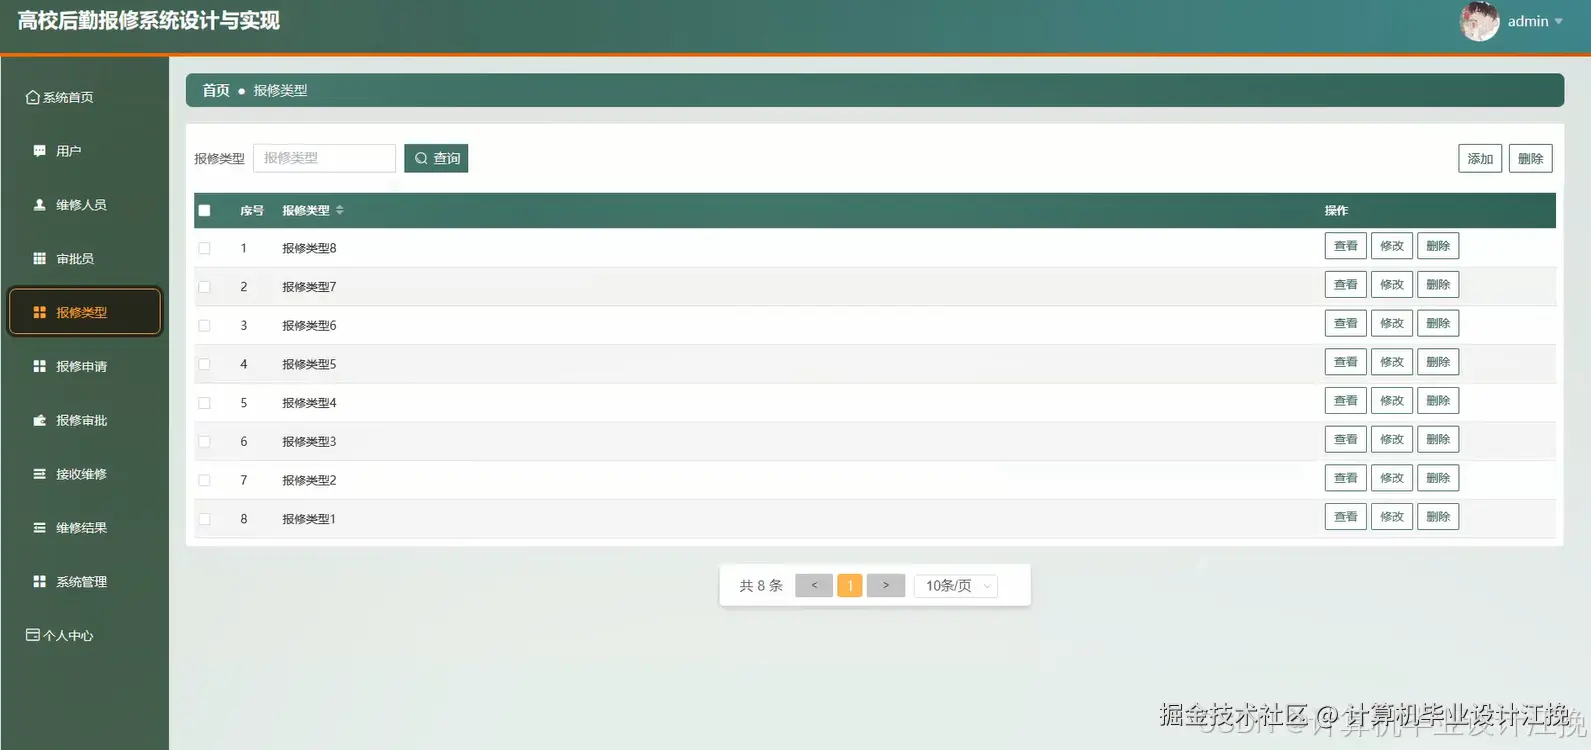
Task: Click the icon beside 系统管理
Action: point(40,582)
